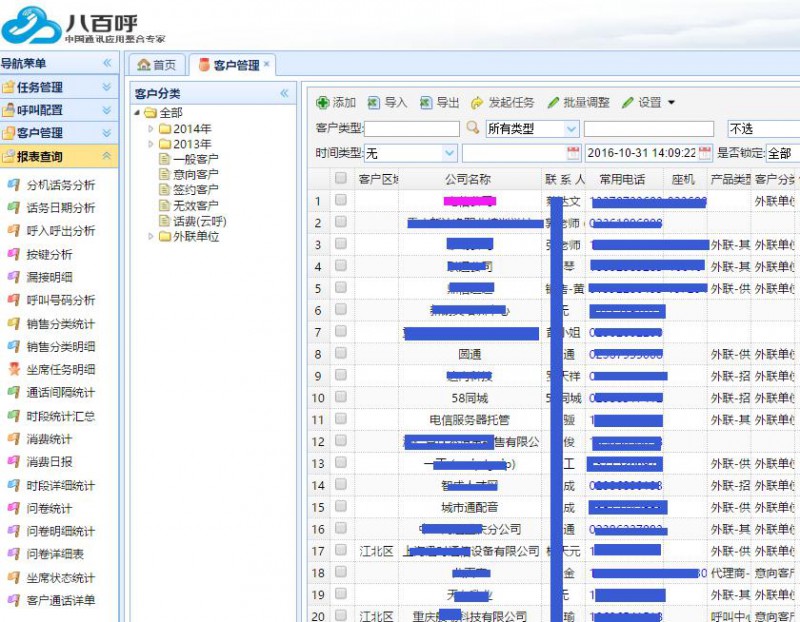Screen dimensions: 800x622
Task: Click the 添加 (Add) green plus icon
Action: [322, 103]
